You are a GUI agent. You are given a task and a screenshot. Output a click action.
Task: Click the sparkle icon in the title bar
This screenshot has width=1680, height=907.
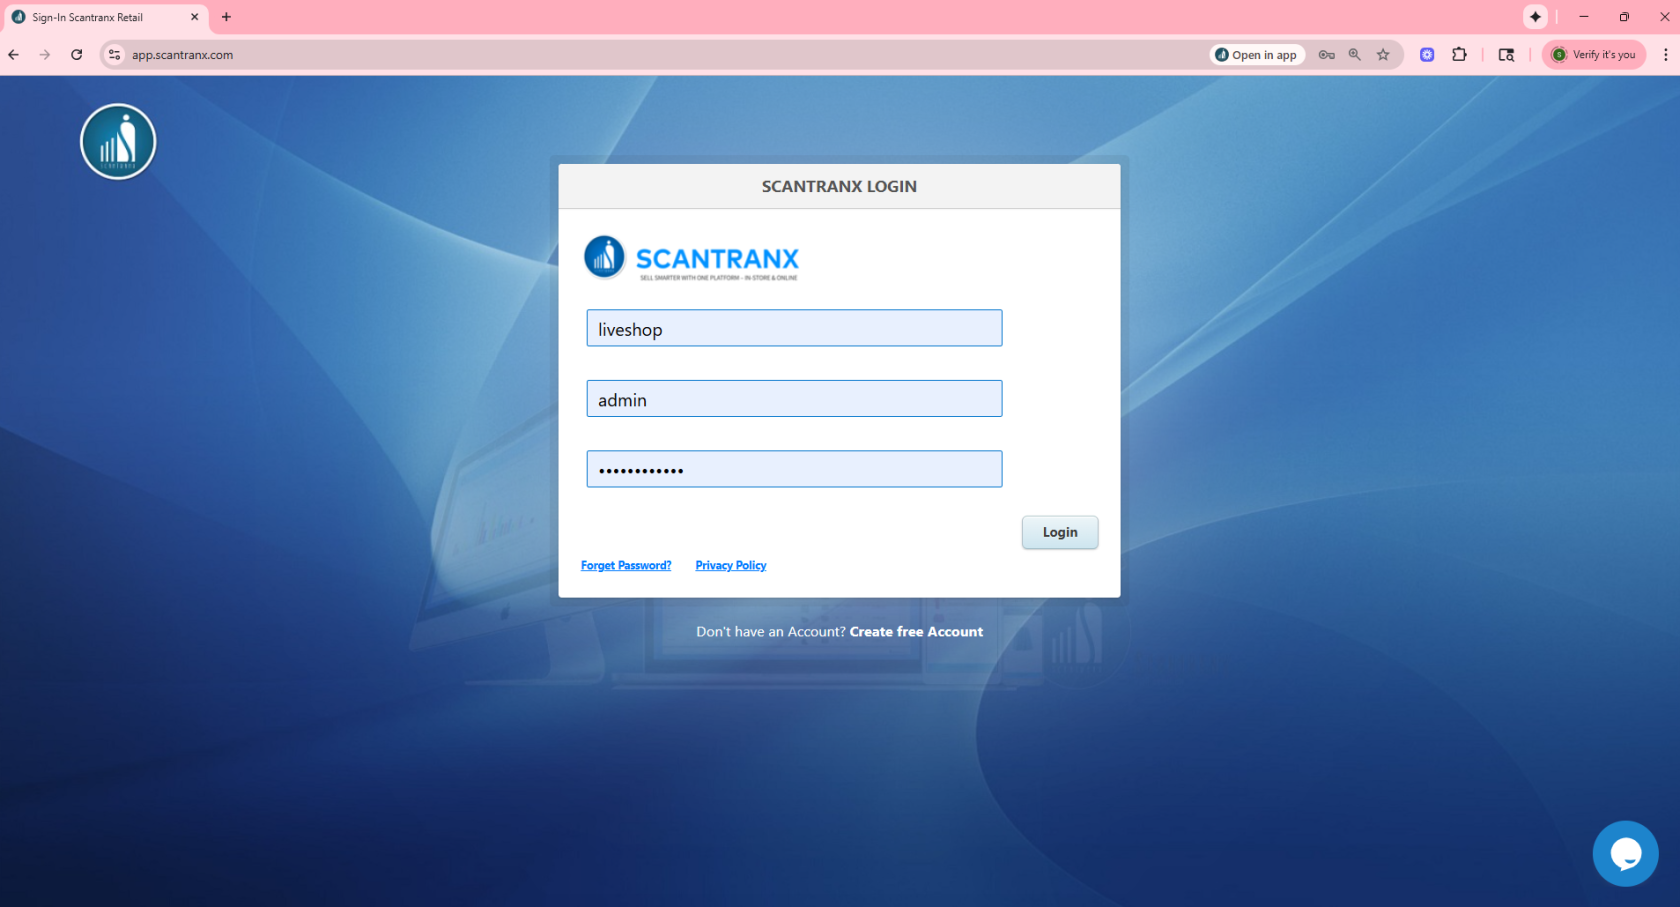point(1535,17)
